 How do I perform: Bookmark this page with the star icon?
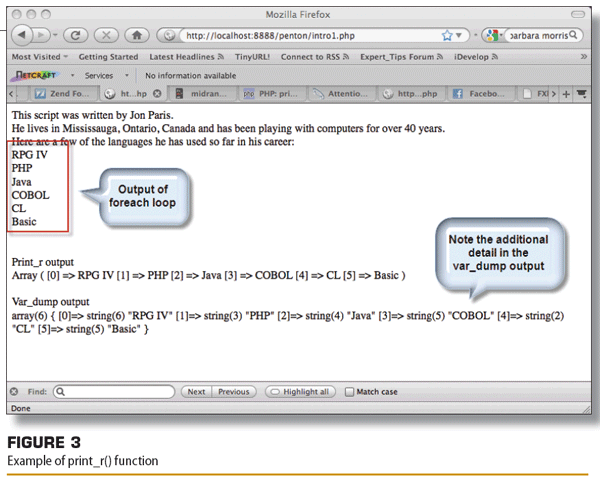(x=447, y=36)
